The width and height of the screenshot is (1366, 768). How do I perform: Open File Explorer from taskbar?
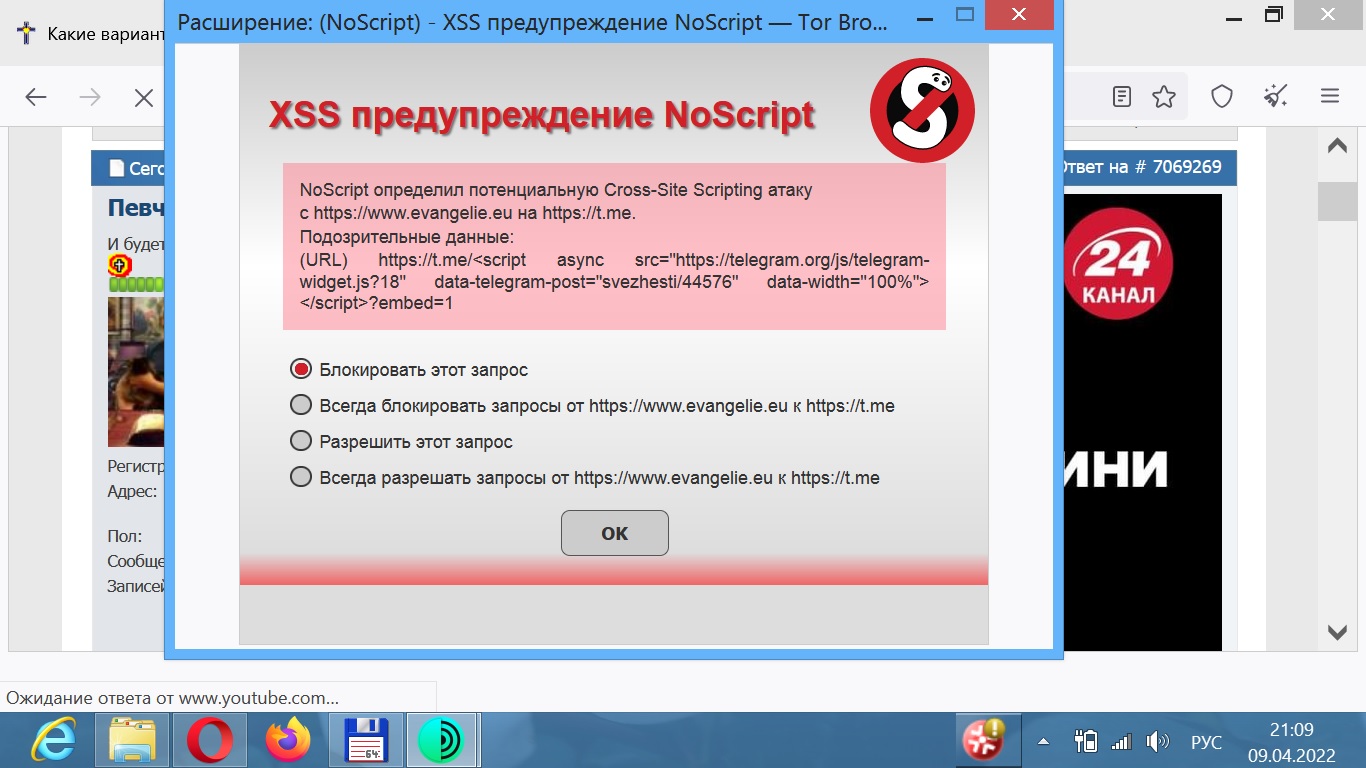132,741
